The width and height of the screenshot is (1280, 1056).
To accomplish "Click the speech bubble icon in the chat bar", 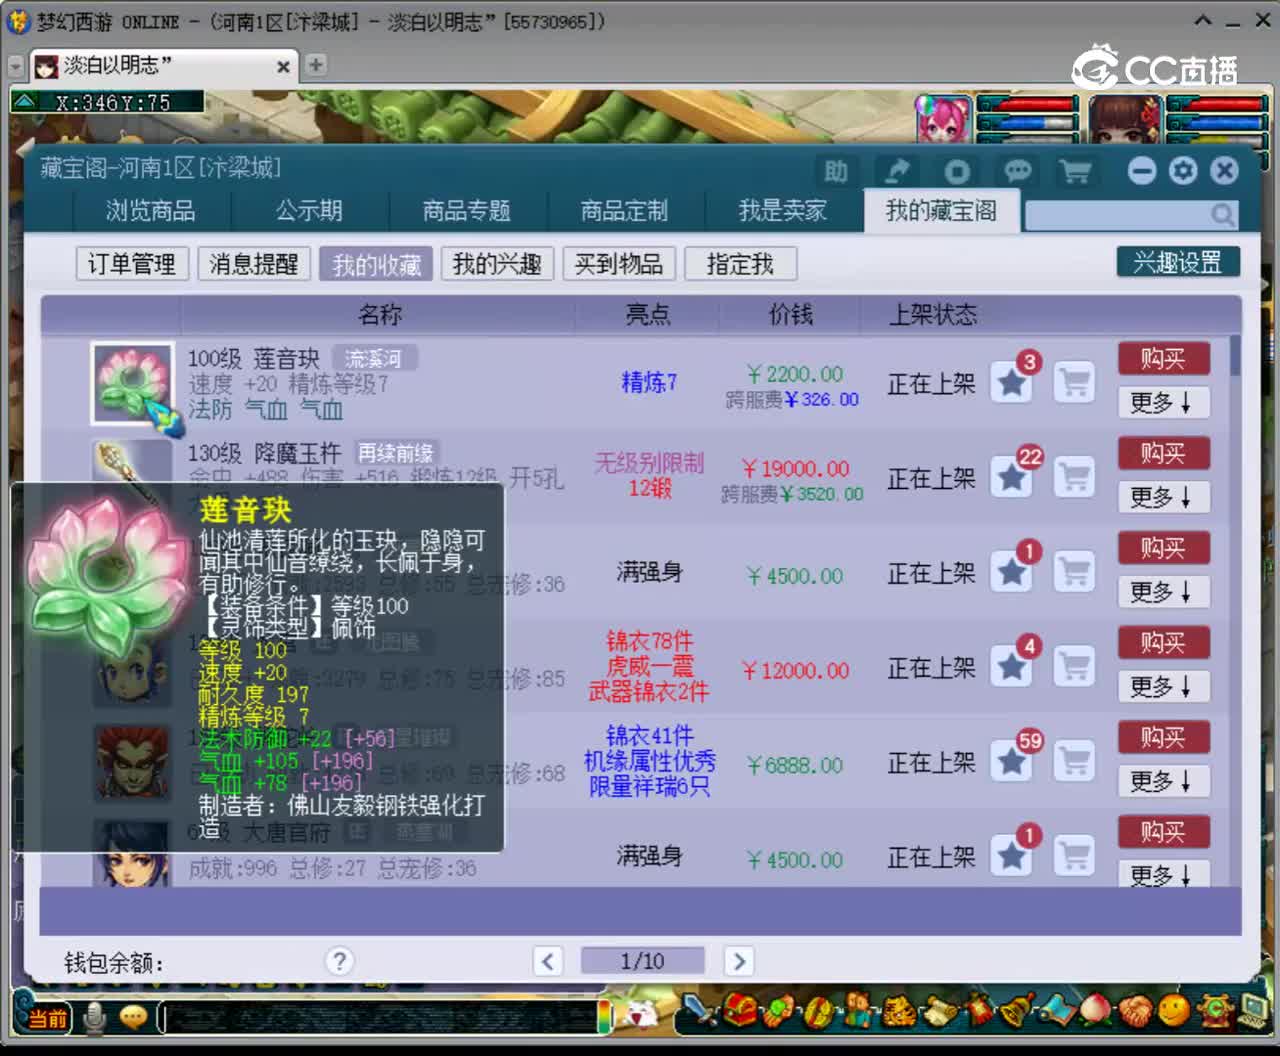I will (x=133, y=1017).
